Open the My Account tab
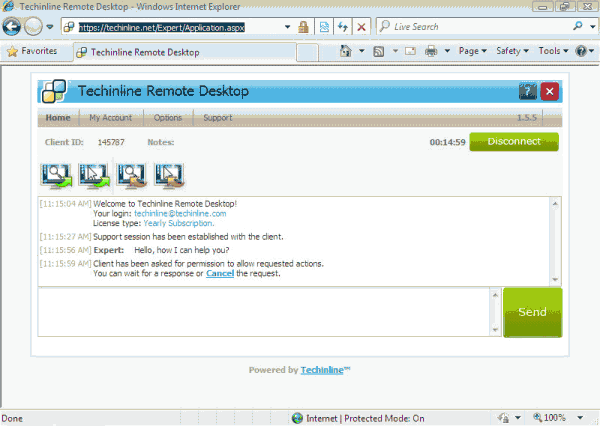This screenshot has width=600, height=426. [111, 118]
